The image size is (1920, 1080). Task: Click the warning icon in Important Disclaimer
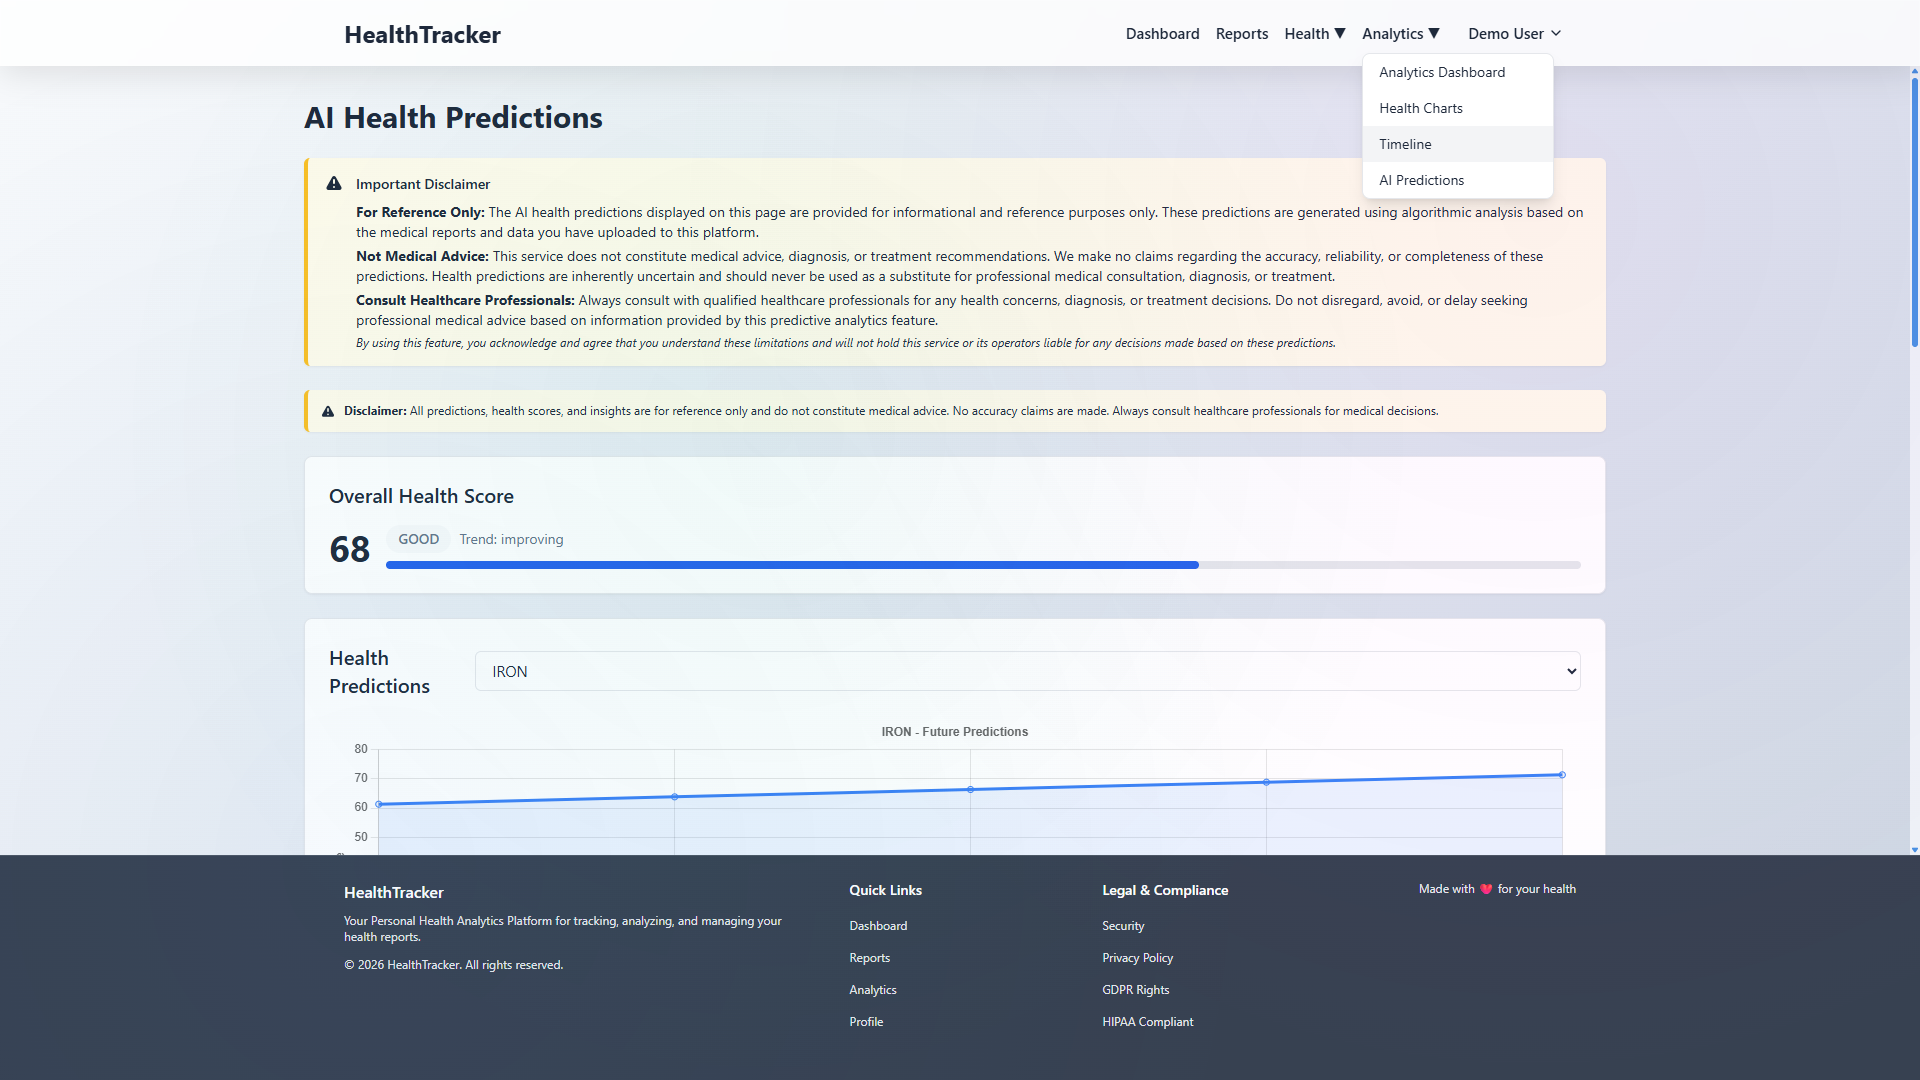pyautogui.click(x=334, y=184)
